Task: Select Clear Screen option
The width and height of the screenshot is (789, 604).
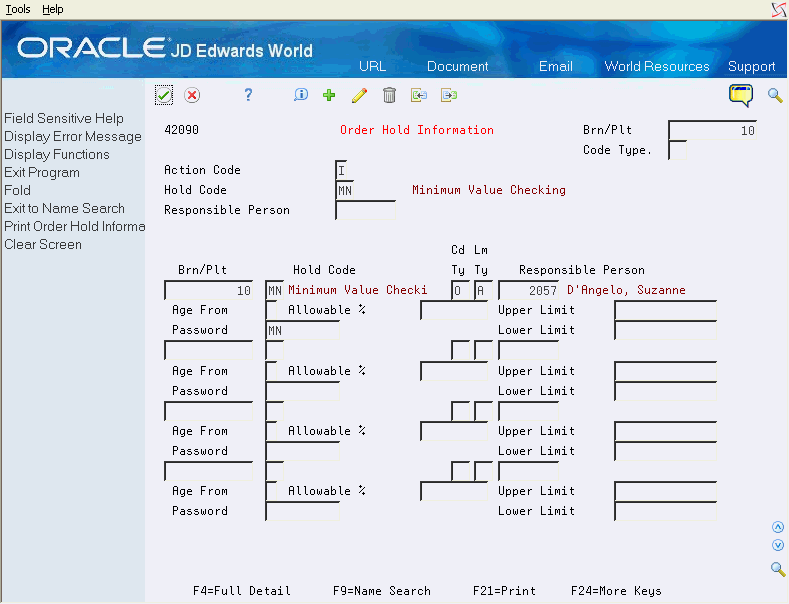Action: (x=43, y=245)
